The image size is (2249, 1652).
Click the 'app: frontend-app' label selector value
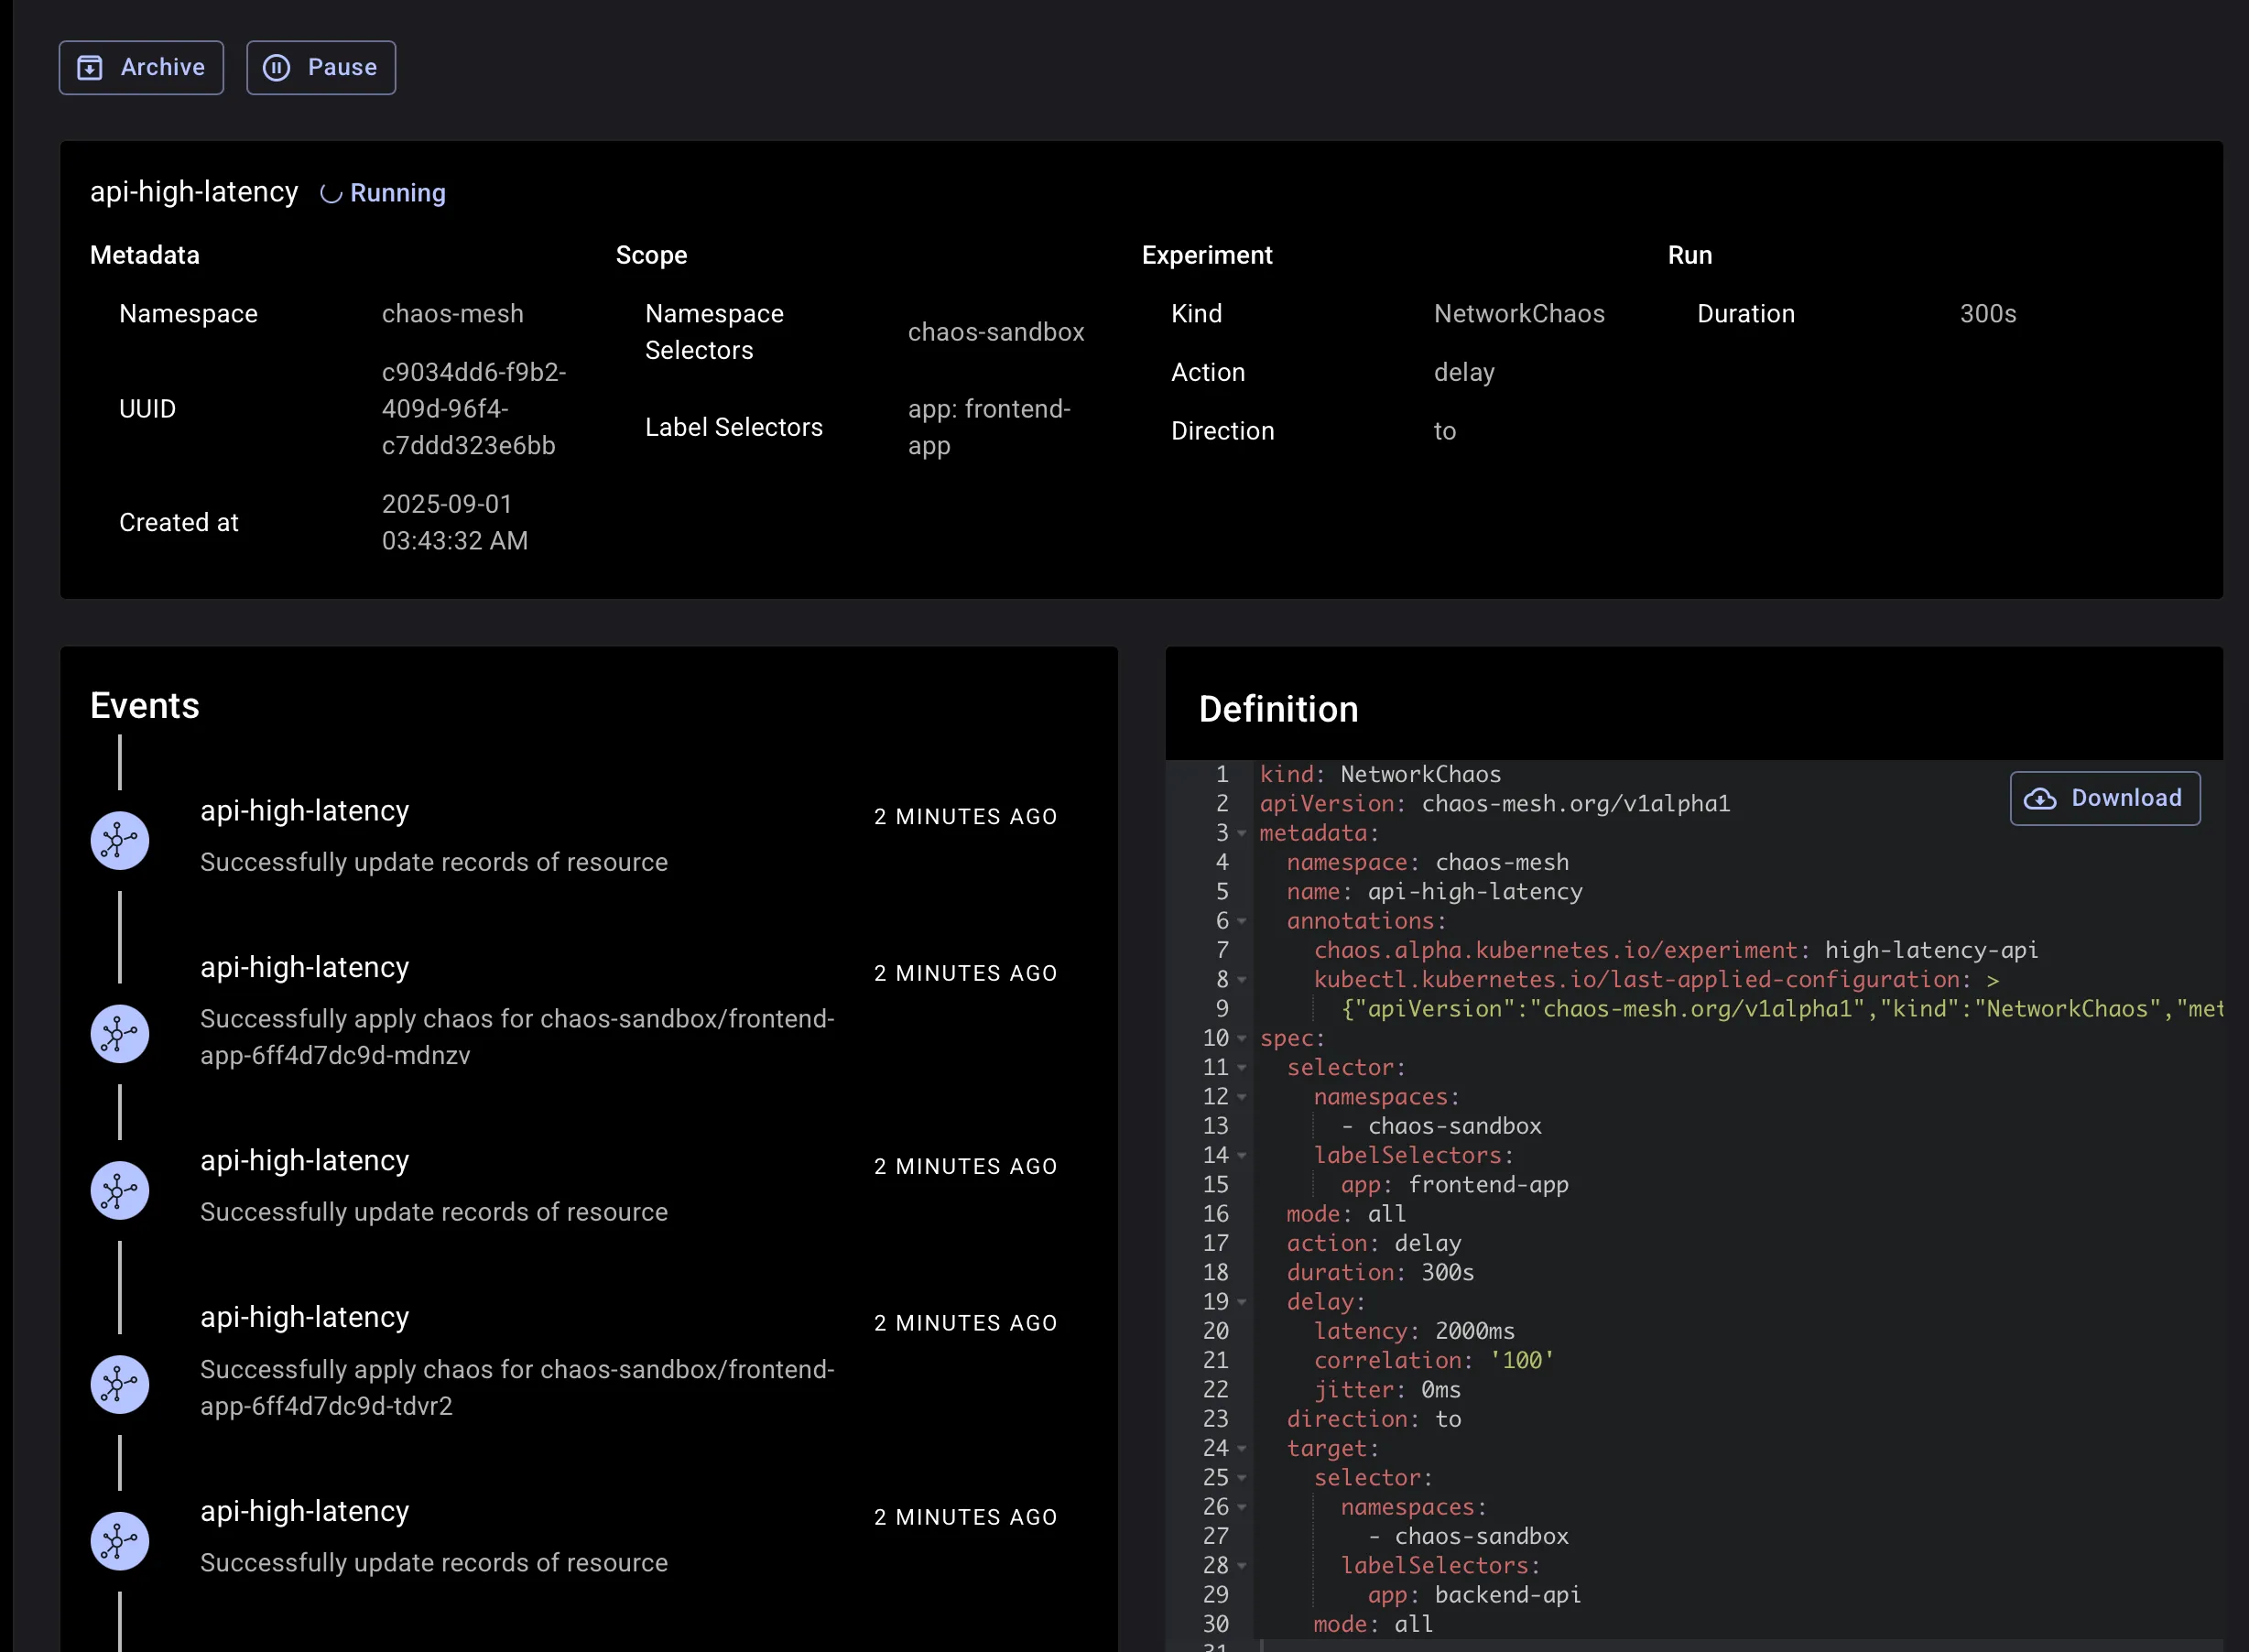(989, 427)
